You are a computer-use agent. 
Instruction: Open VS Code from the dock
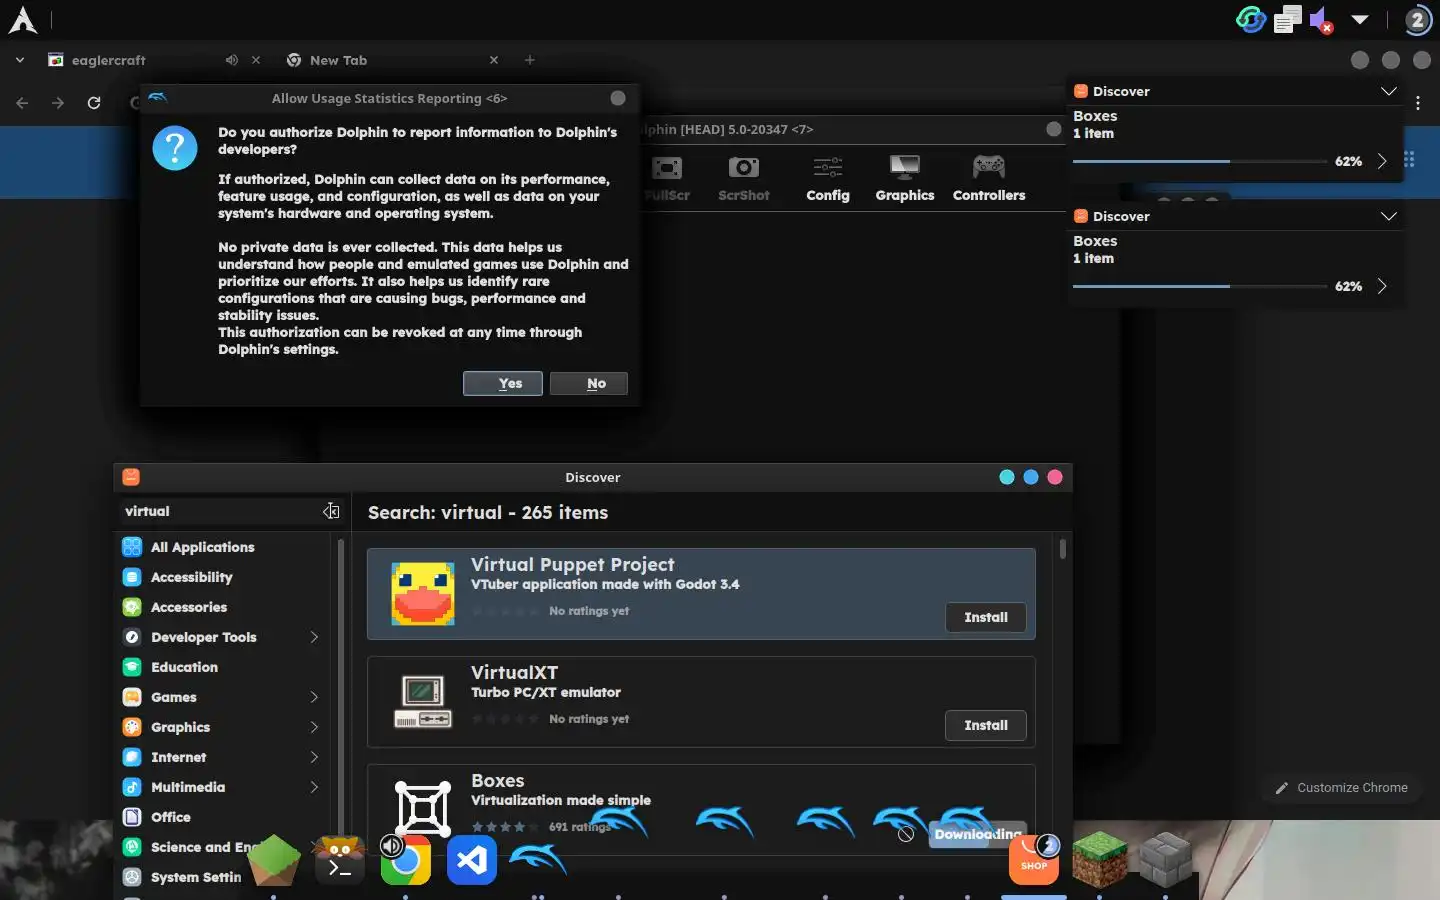(472, 860)
